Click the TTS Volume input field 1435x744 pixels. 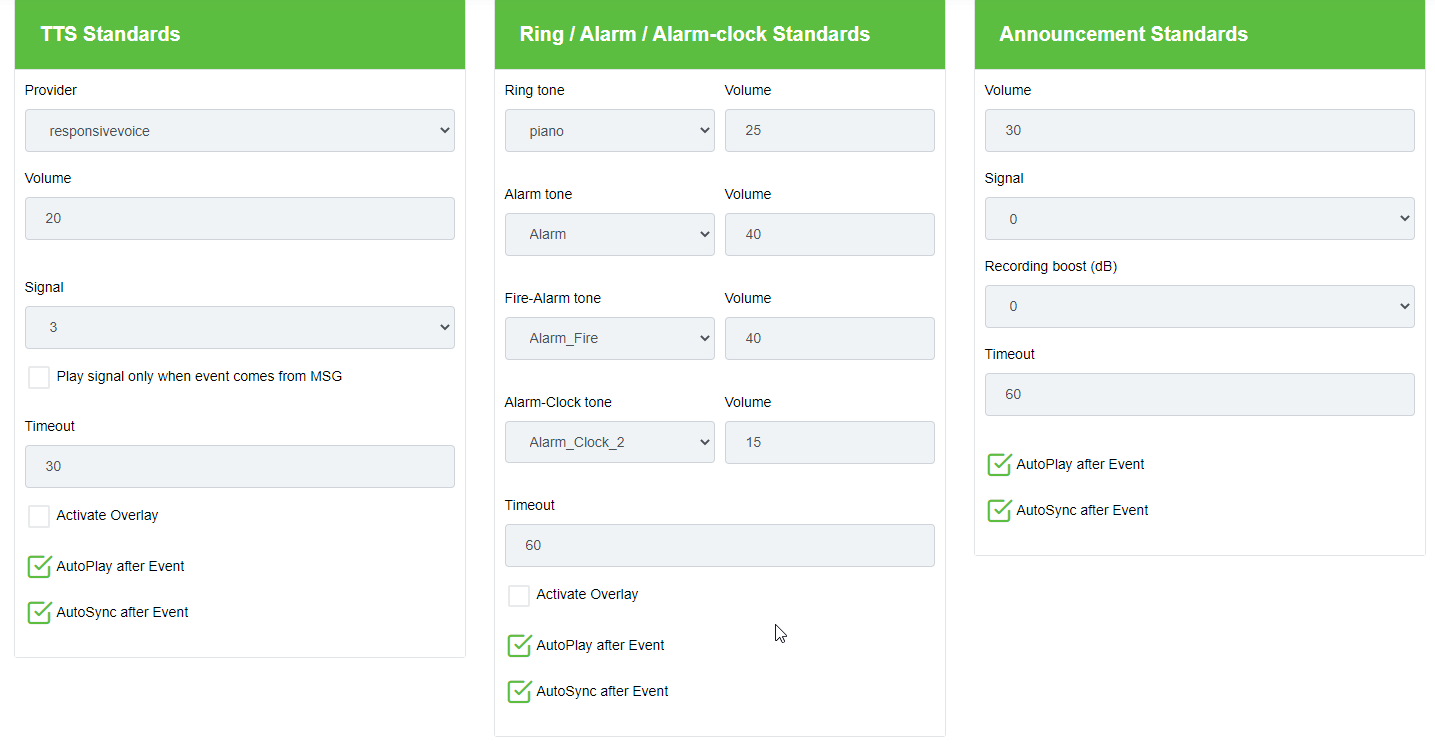[240, 218]
